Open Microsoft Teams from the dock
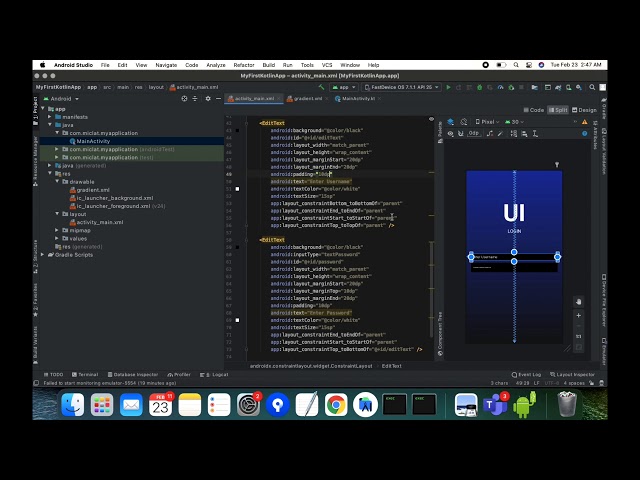The image size is (640, 480). pos(495,404)
